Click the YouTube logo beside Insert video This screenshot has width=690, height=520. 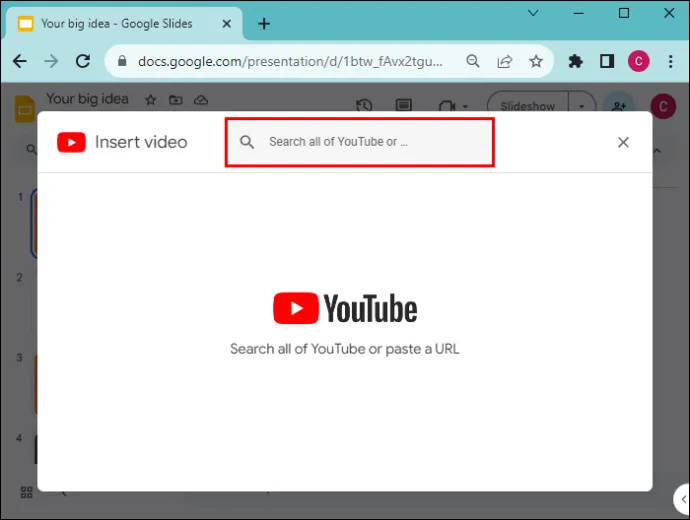pyautogui.click(x=71, y=142)
